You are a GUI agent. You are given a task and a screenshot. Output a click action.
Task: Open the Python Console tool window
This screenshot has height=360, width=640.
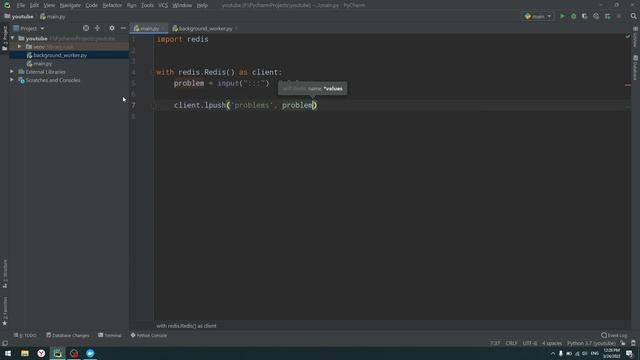[x=149, y=335]
